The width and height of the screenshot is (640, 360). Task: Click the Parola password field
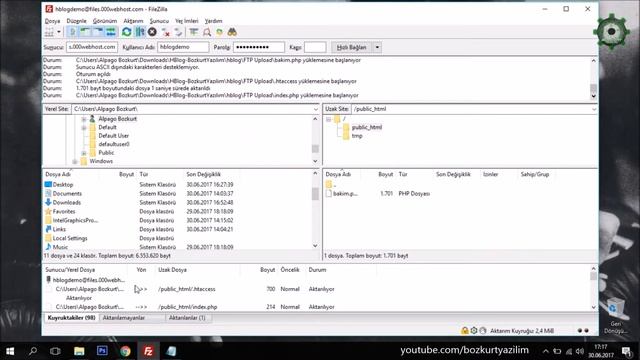coord(259,47)
